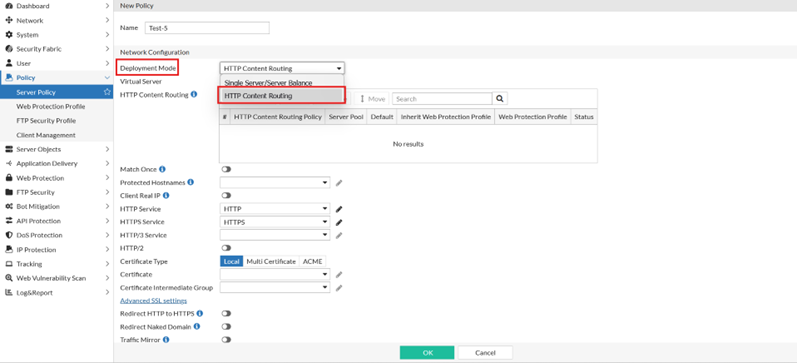Click Protected Hostnames info icon
The width and height of the screenshot is (797, 363).
tap(191, 182)
